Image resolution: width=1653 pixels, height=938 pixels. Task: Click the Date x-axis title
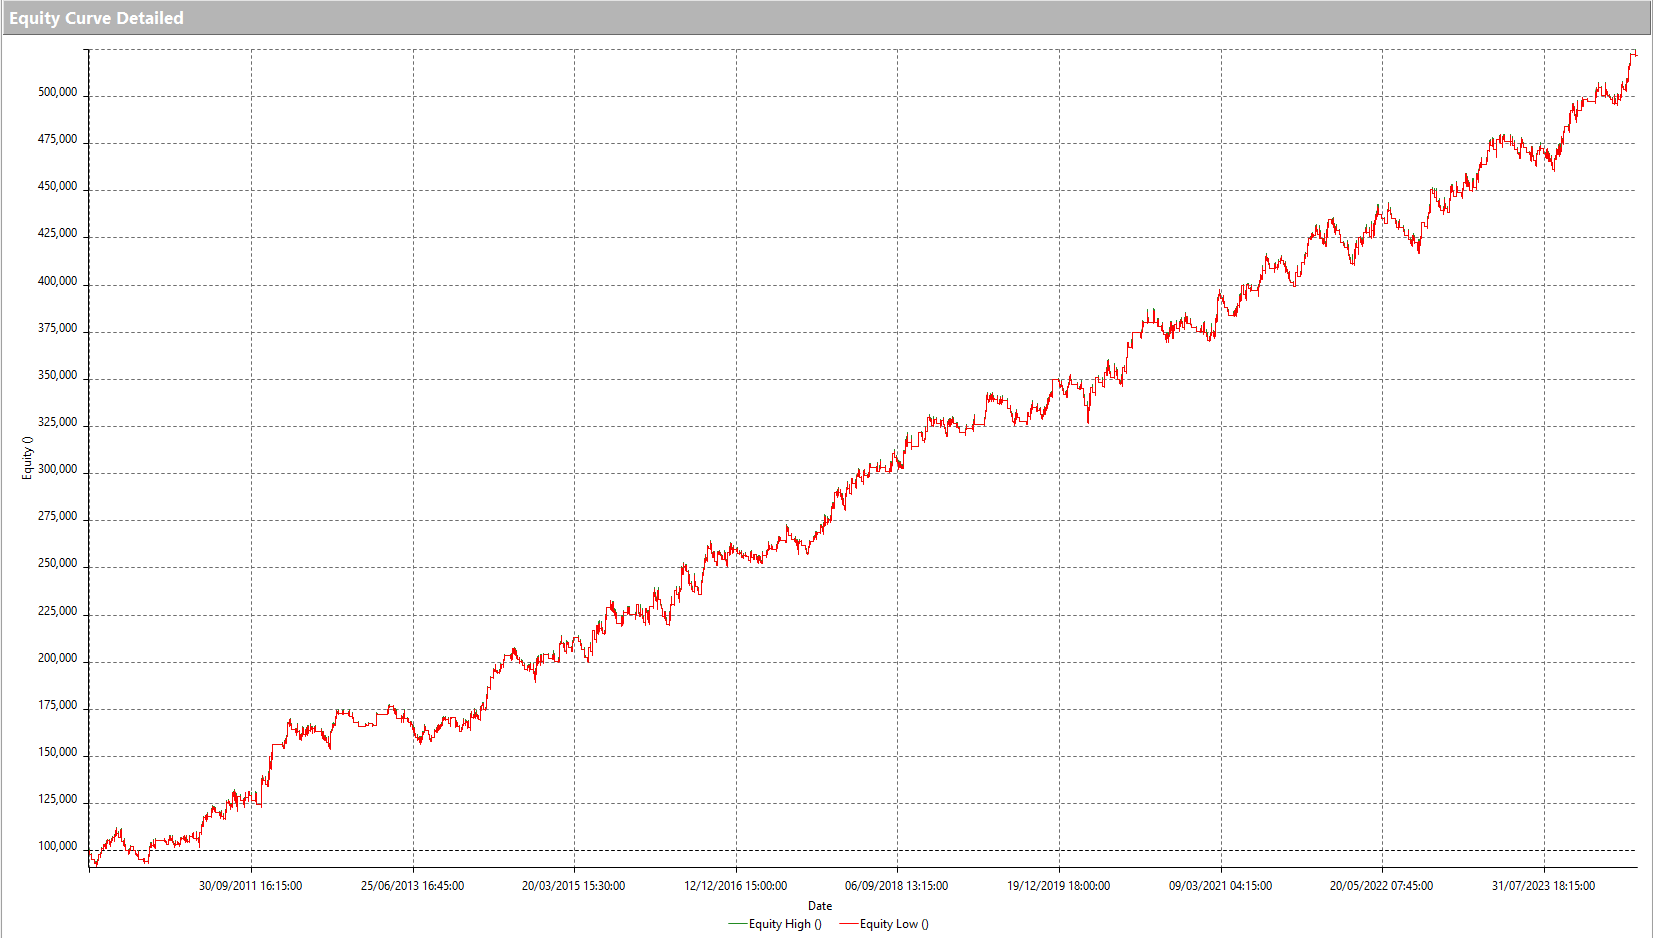click(820, 906)
